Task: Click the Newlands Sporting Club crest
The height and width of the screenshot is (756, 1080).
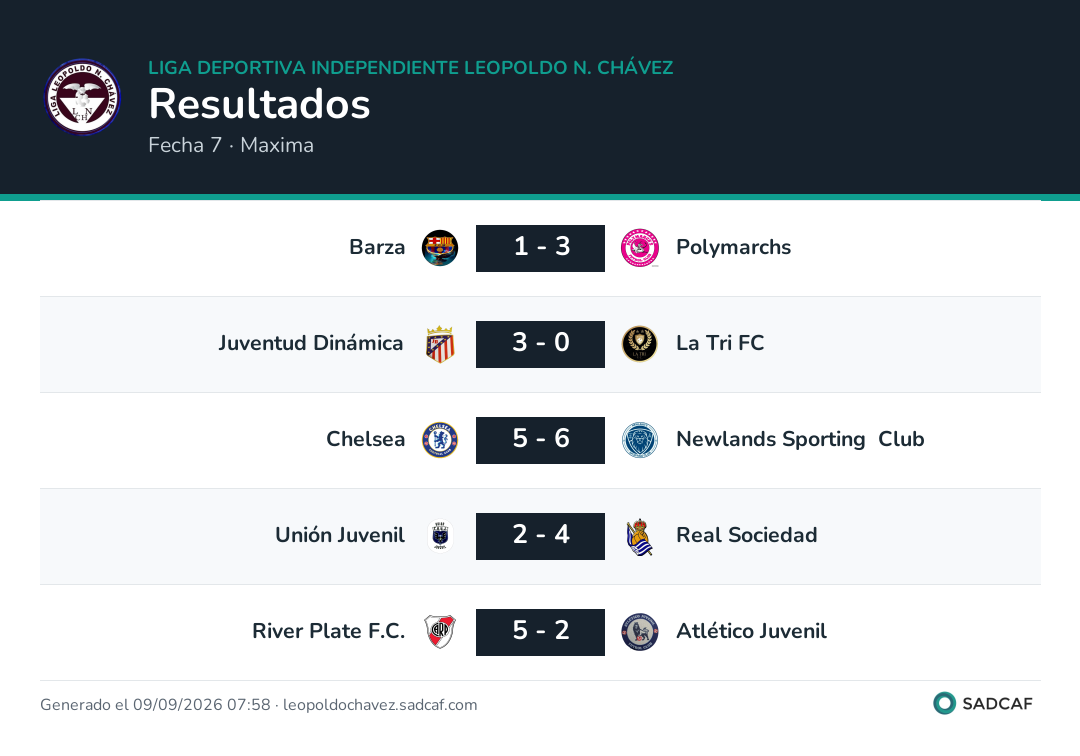Action: 640,440
